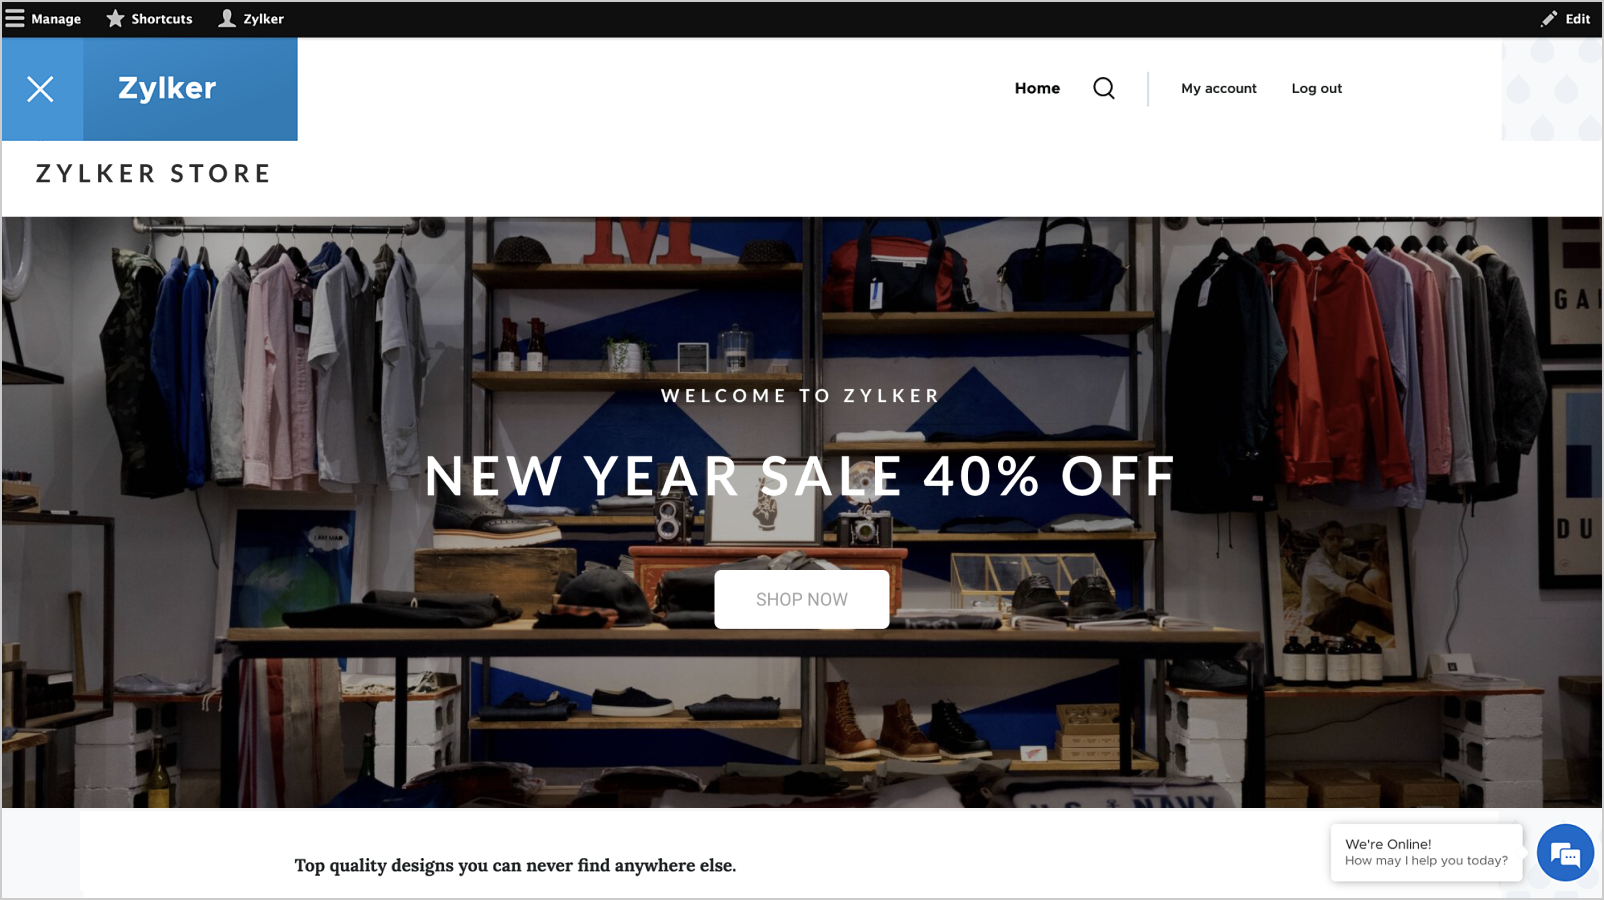Open the search magnifier icon
This screenshot has height=900, width=1604.
coord(1104,88)
